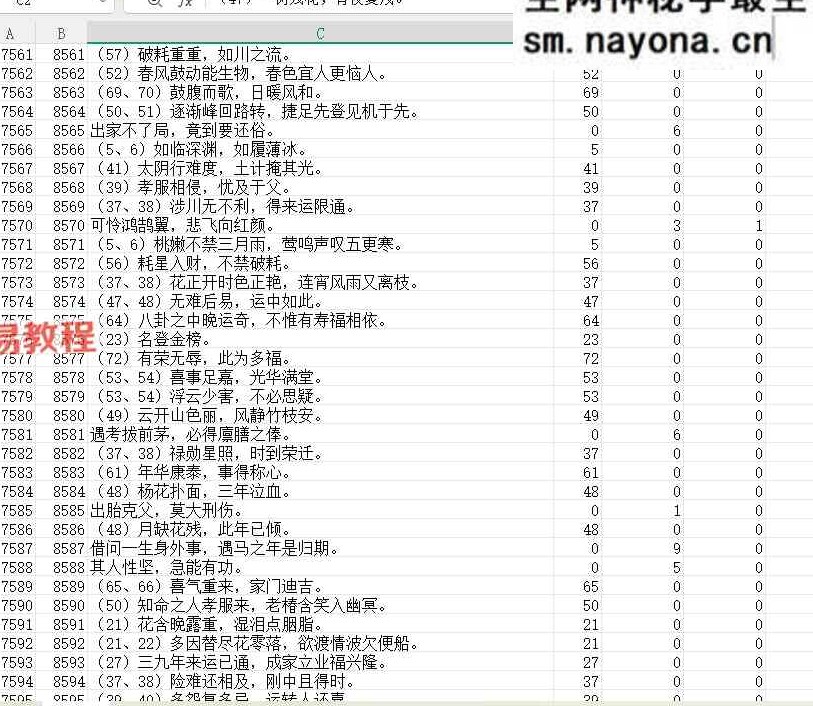Image resolution: width=813 pixels, height=706 pixels.
Task: Click cell '(61)年华康泰，事得称心。'
Action: 320,473
